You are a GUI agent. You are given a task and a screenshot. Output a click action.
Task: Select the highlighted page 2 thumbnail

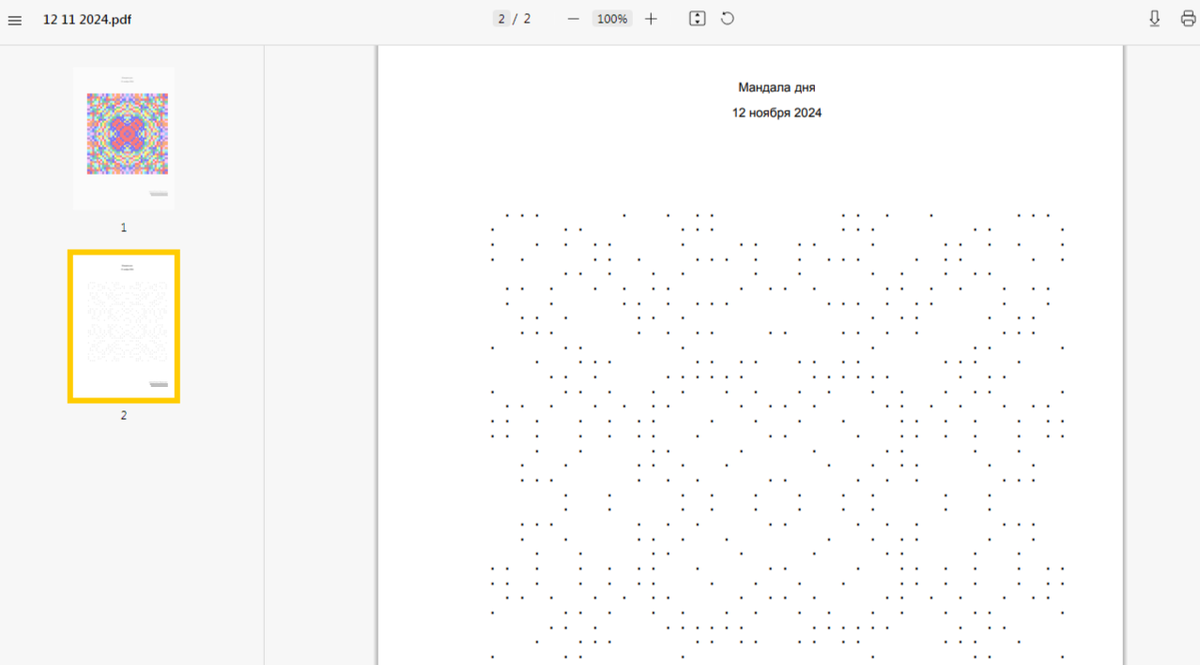point(124,327)
